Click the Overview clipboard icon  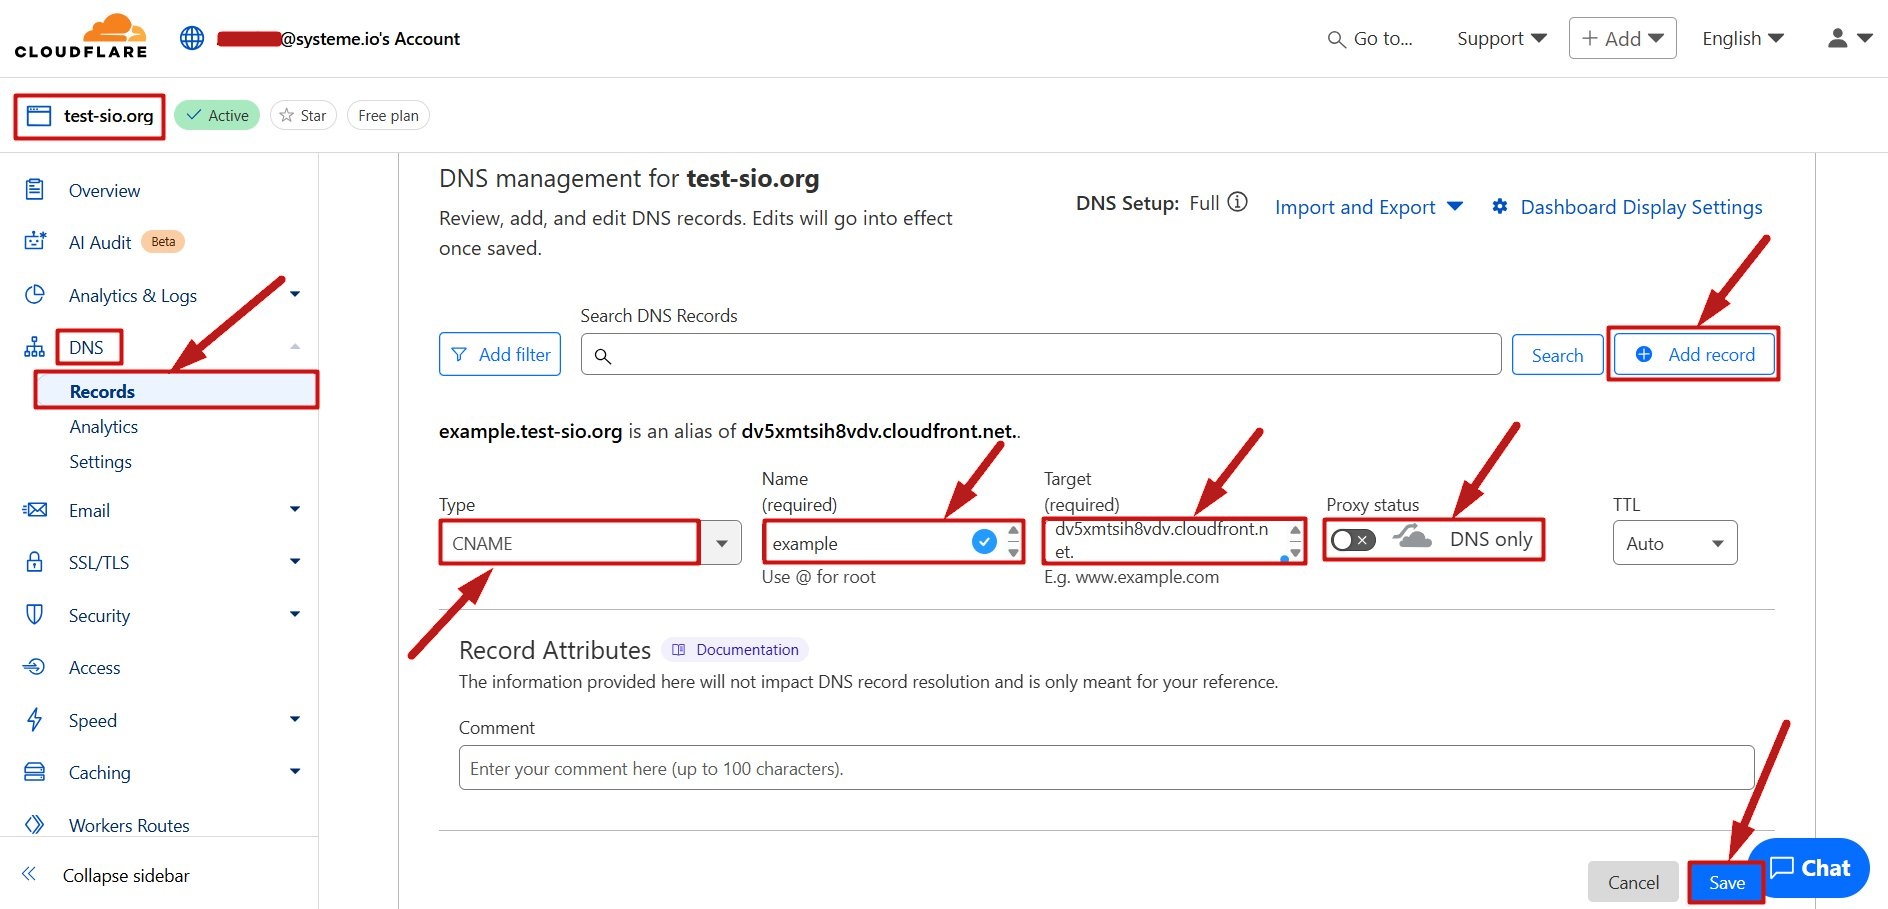point(35,190)
